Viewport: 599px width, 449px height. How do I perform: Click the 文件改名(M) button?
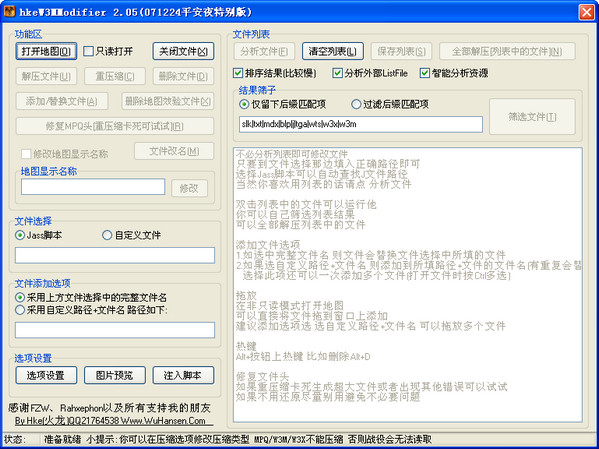point(174,151)
